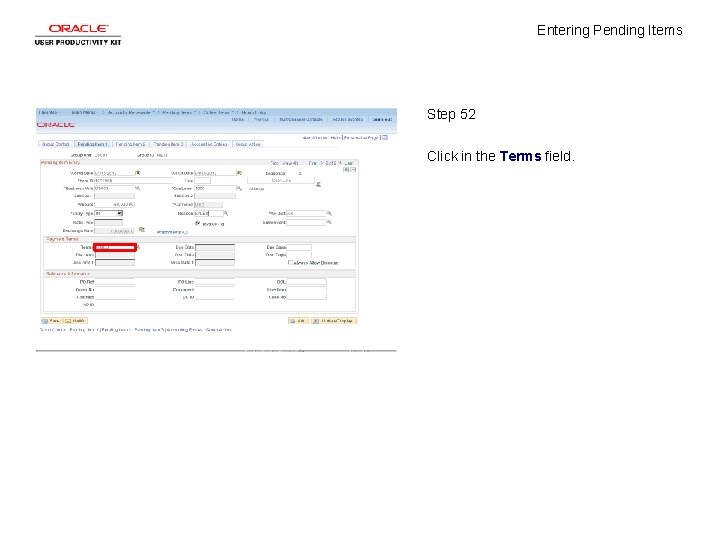Click the View All link

pos(291,163)
